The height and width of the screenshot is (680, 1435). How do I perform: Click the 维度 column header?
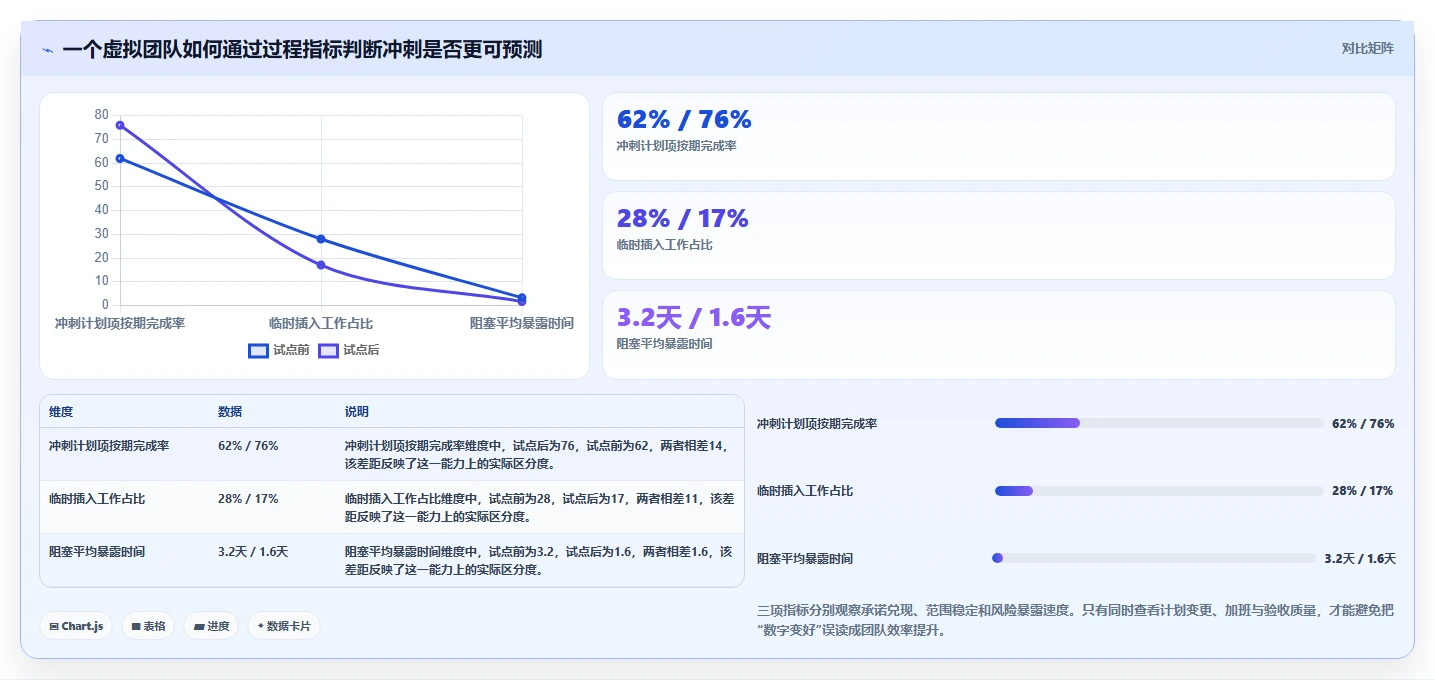pos(61,412)
